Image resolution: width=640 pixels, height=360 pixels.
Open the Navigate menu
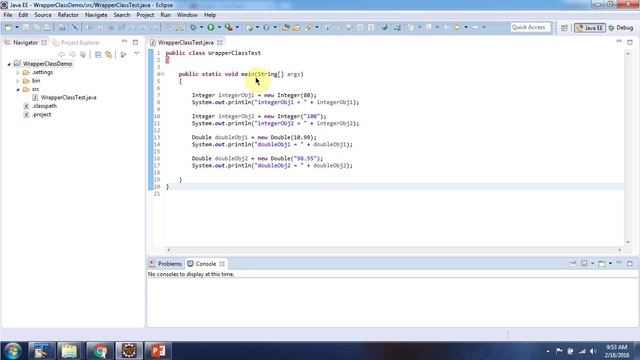[96, 15]
